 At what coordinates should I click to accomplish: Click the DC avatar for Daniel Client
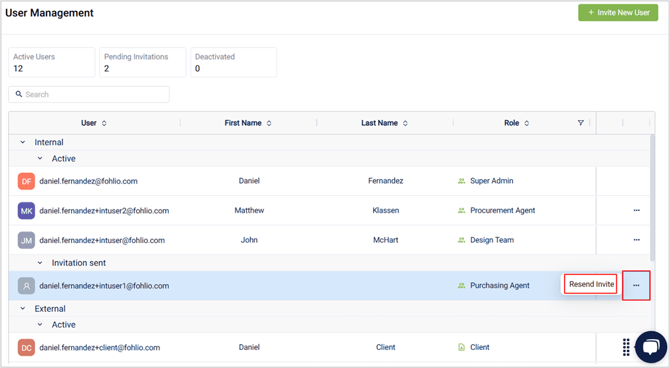click(26, 347)
